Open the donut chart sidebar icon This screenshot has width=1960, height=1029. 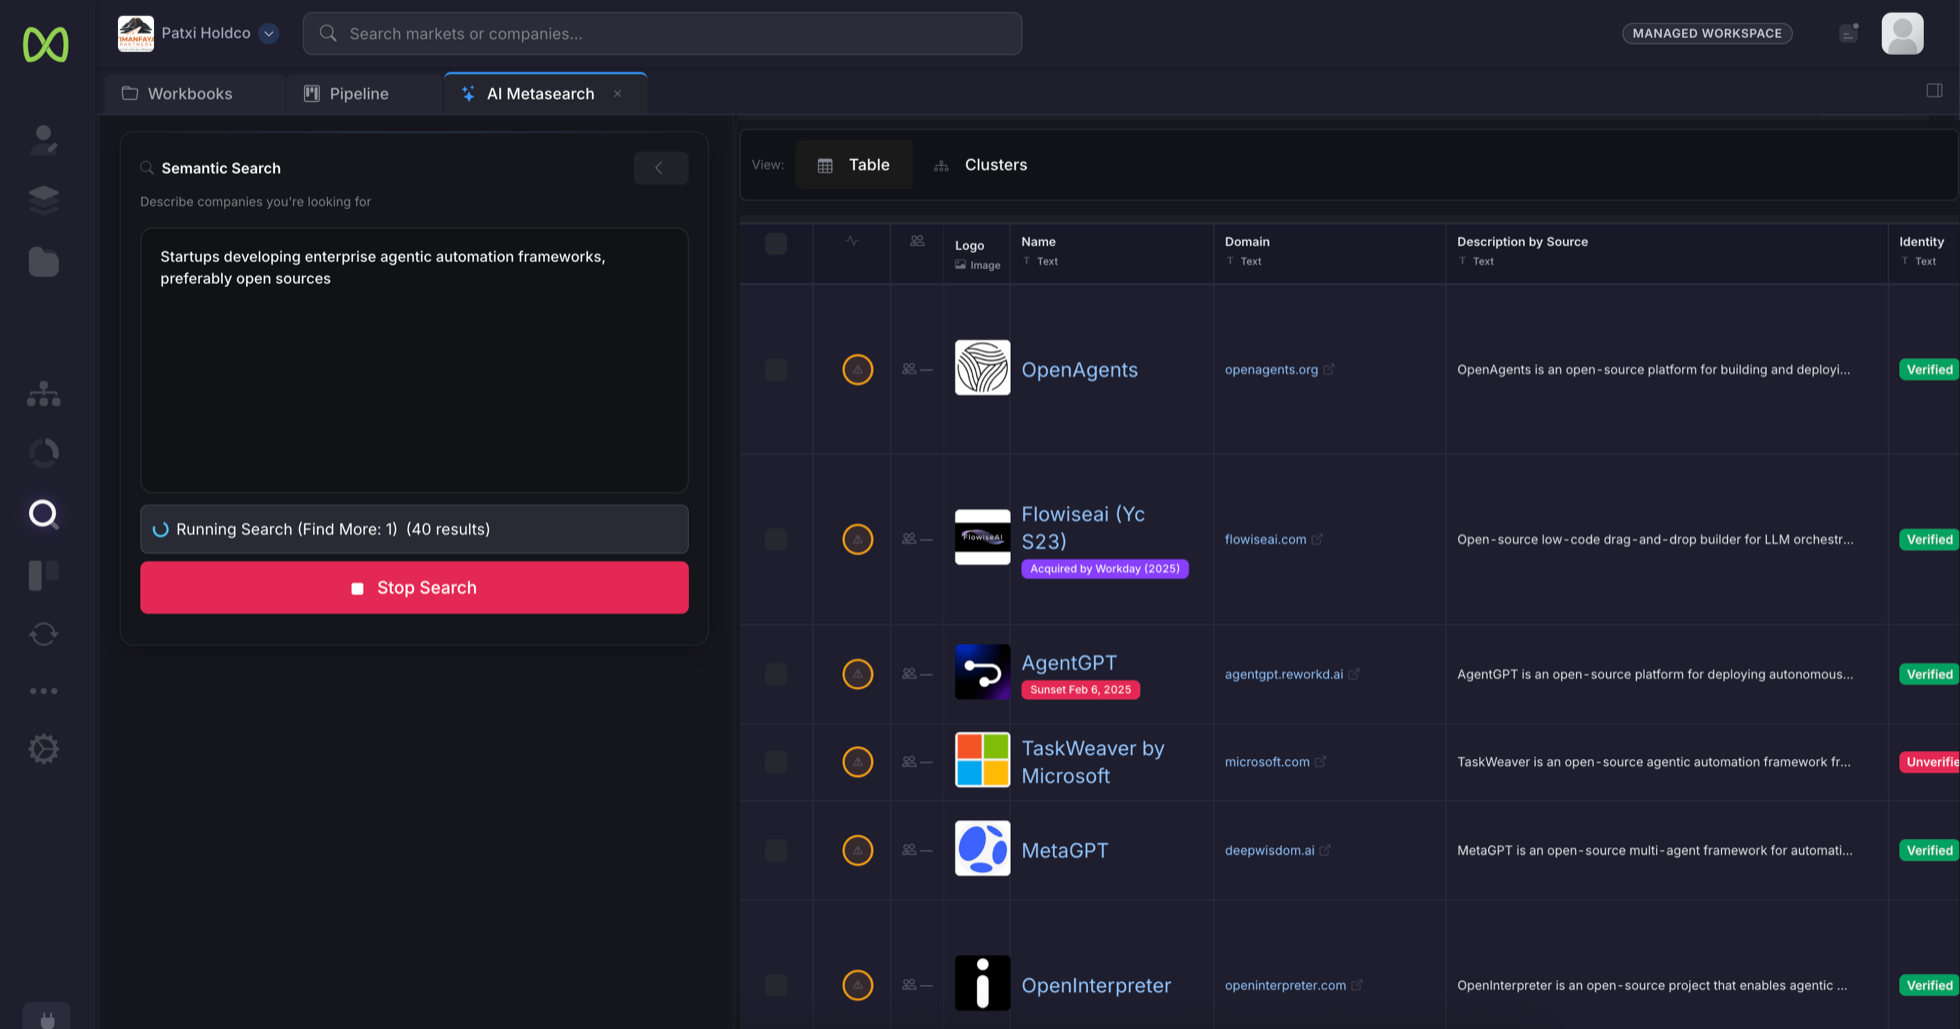(43, 453)
